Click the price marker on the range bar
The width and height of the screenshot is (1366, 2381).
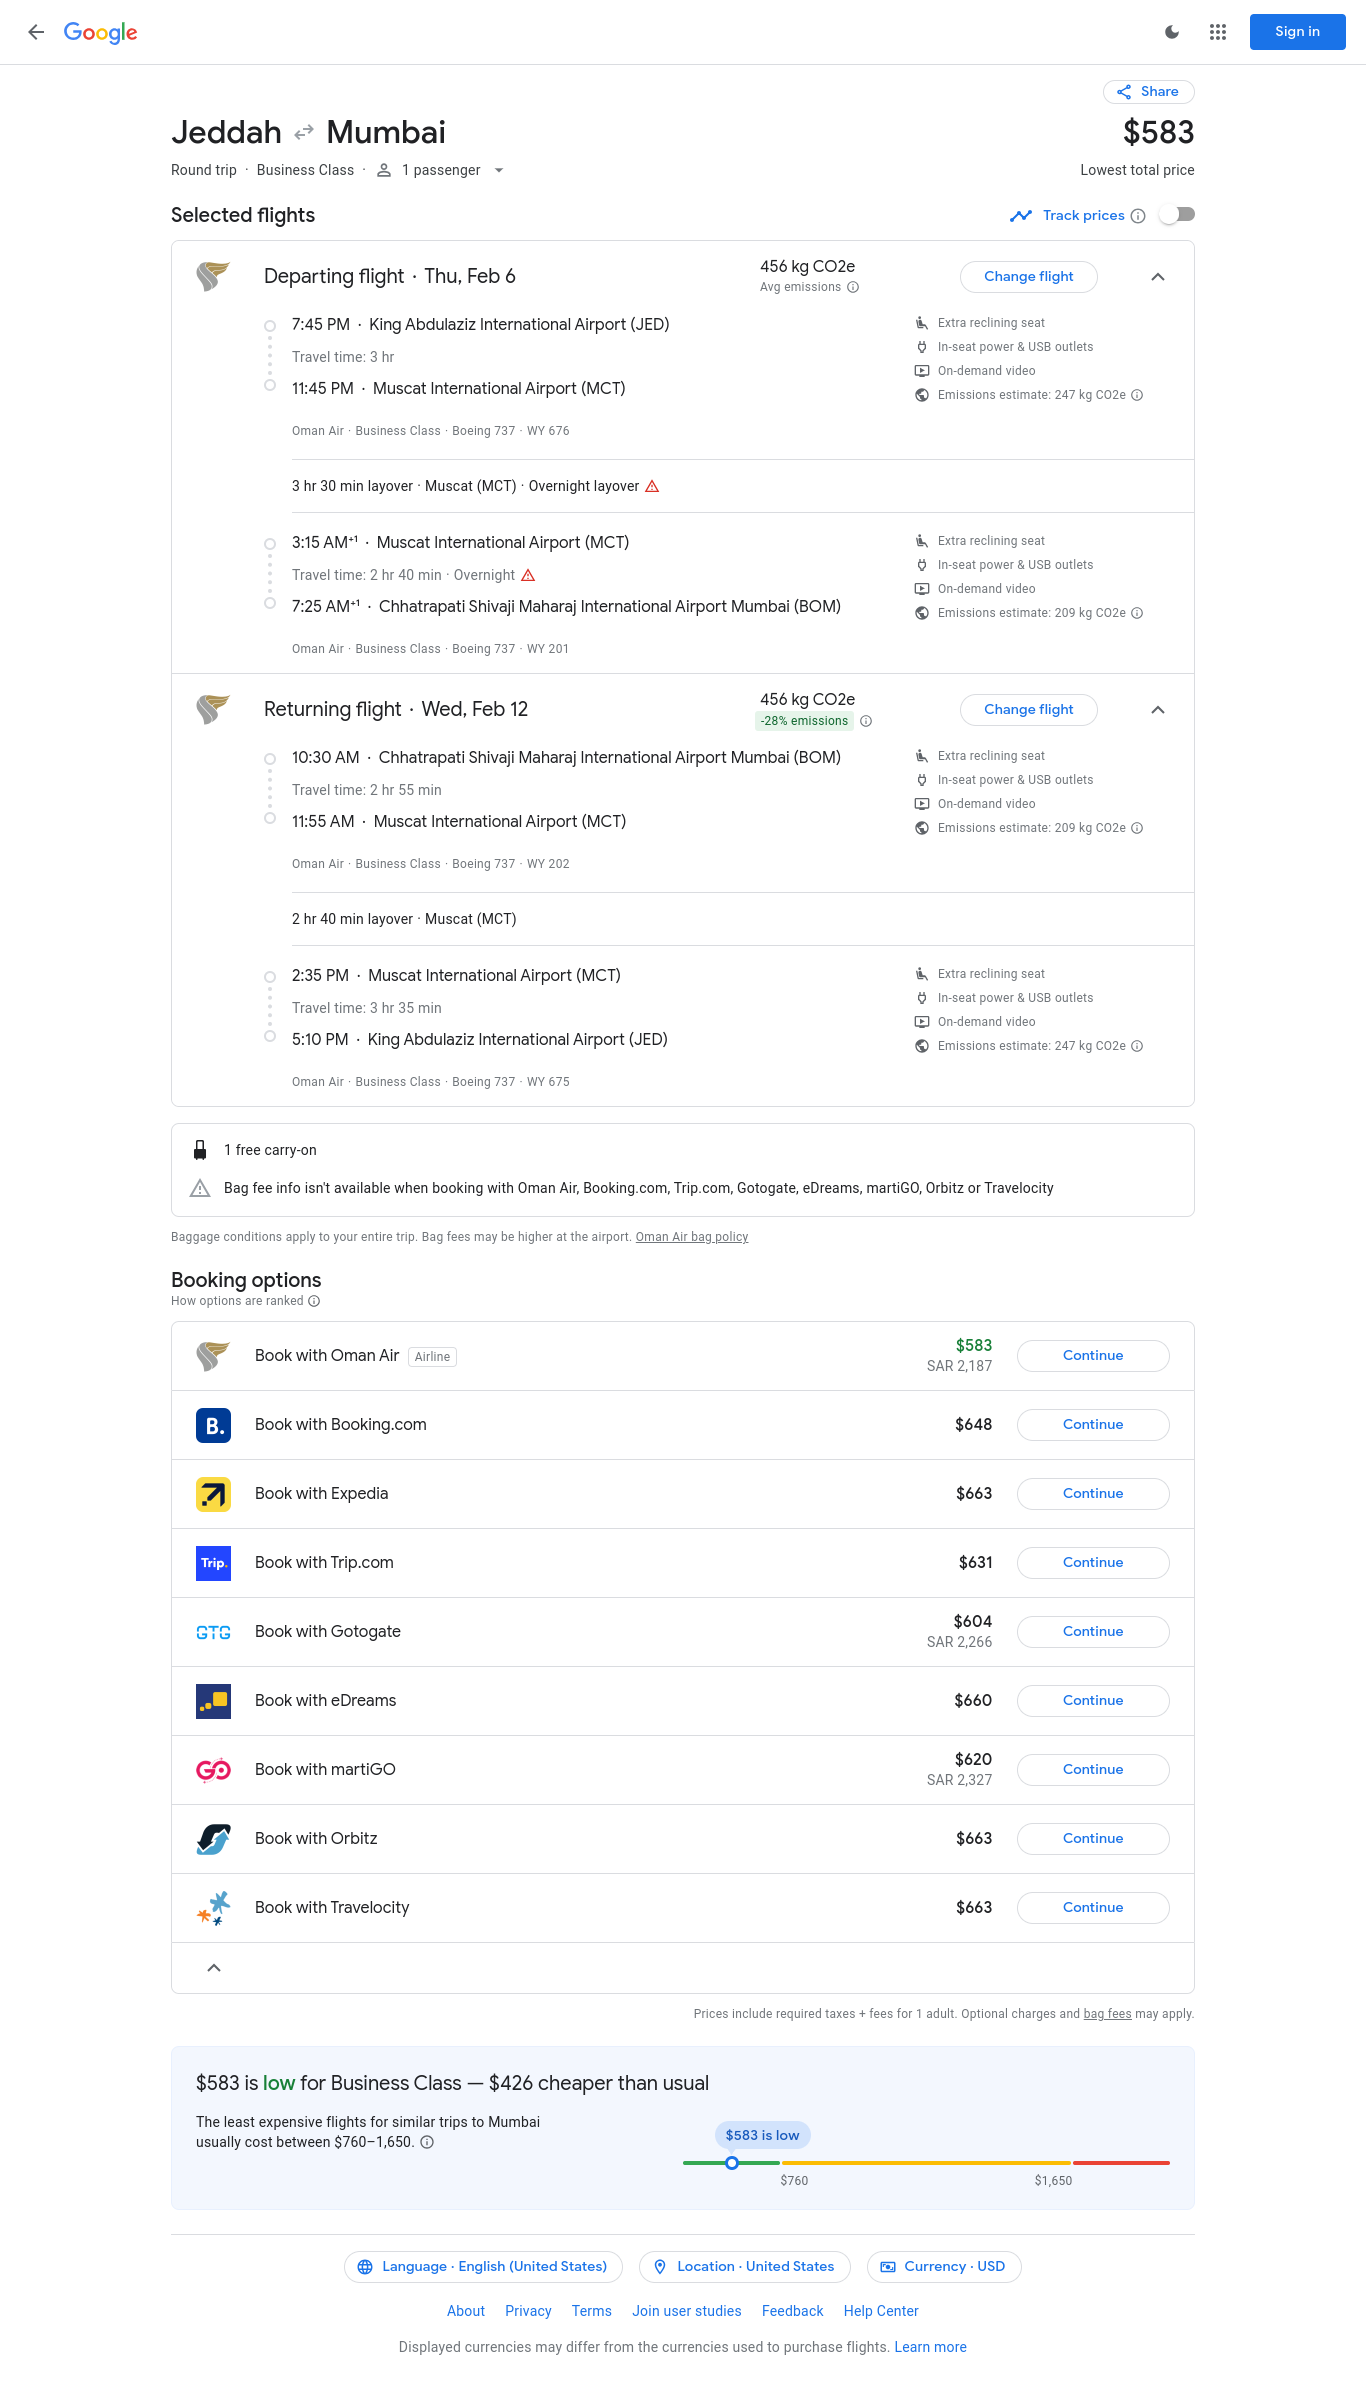pyautogui.click(x=732, y=2163)
